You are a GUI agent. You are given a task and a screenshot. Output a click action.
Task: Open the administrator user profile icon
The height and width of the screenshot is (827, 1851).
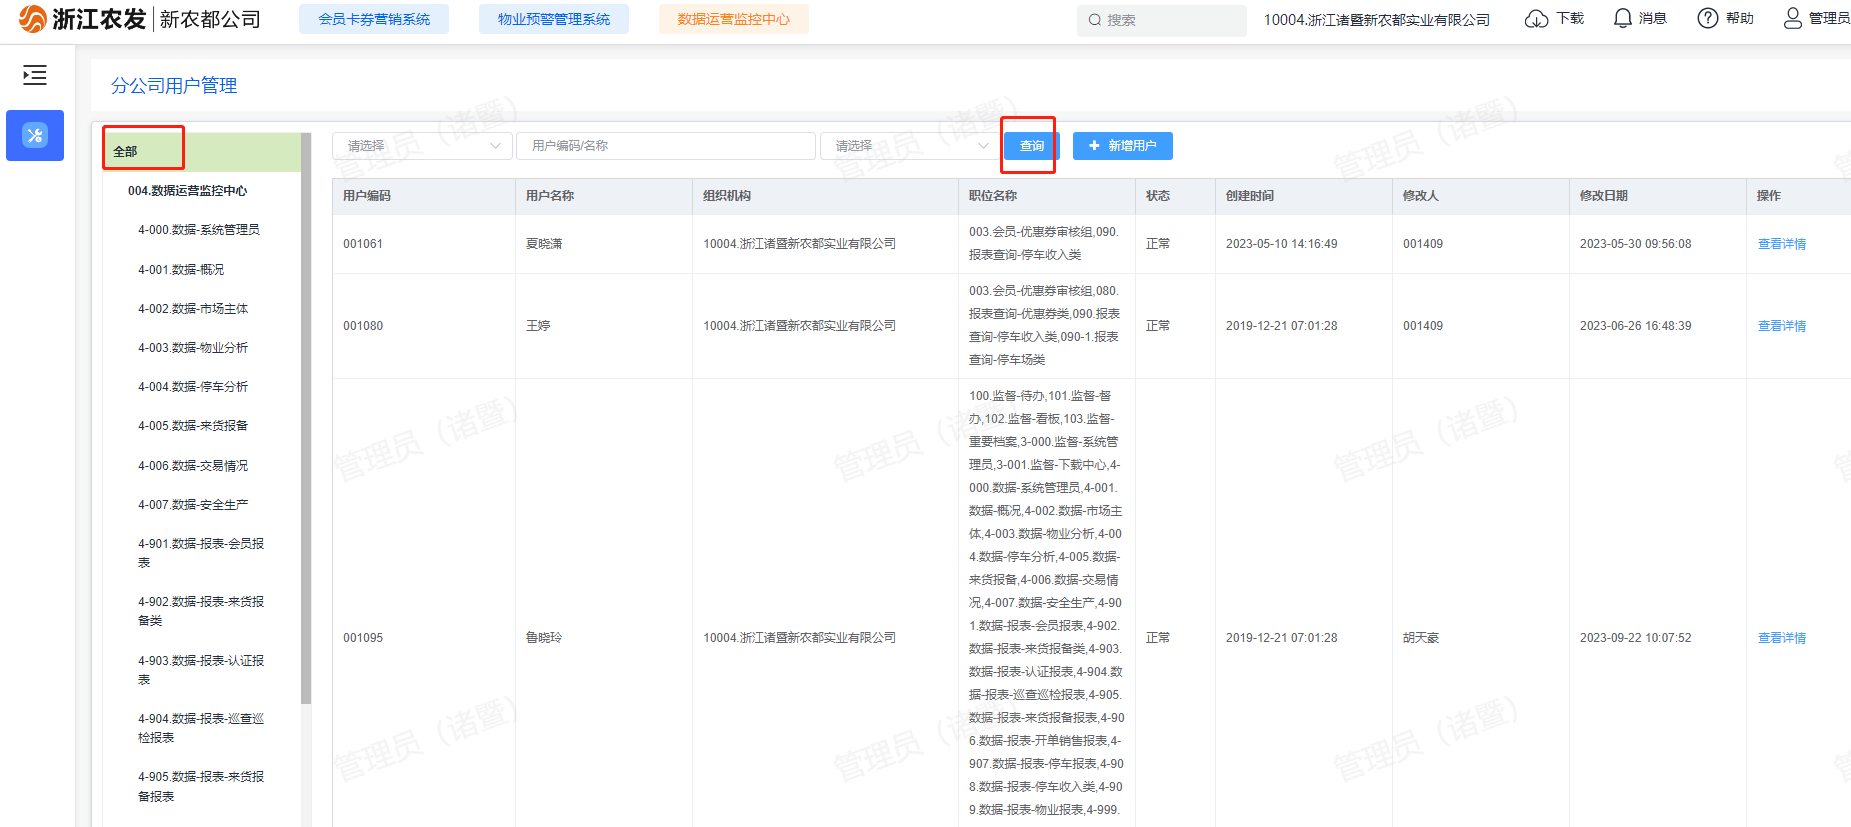click(1793, 19)
